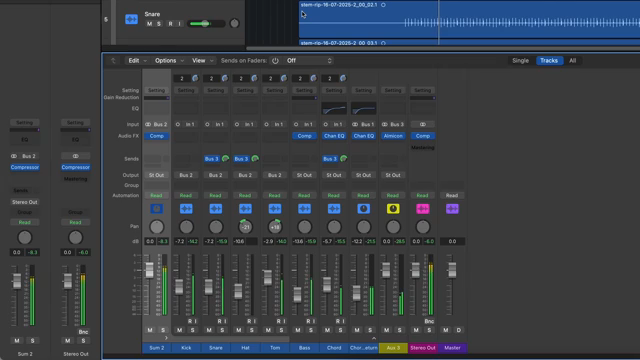Solo the Tom channel

pyautogui.click(x=281, y=330)
